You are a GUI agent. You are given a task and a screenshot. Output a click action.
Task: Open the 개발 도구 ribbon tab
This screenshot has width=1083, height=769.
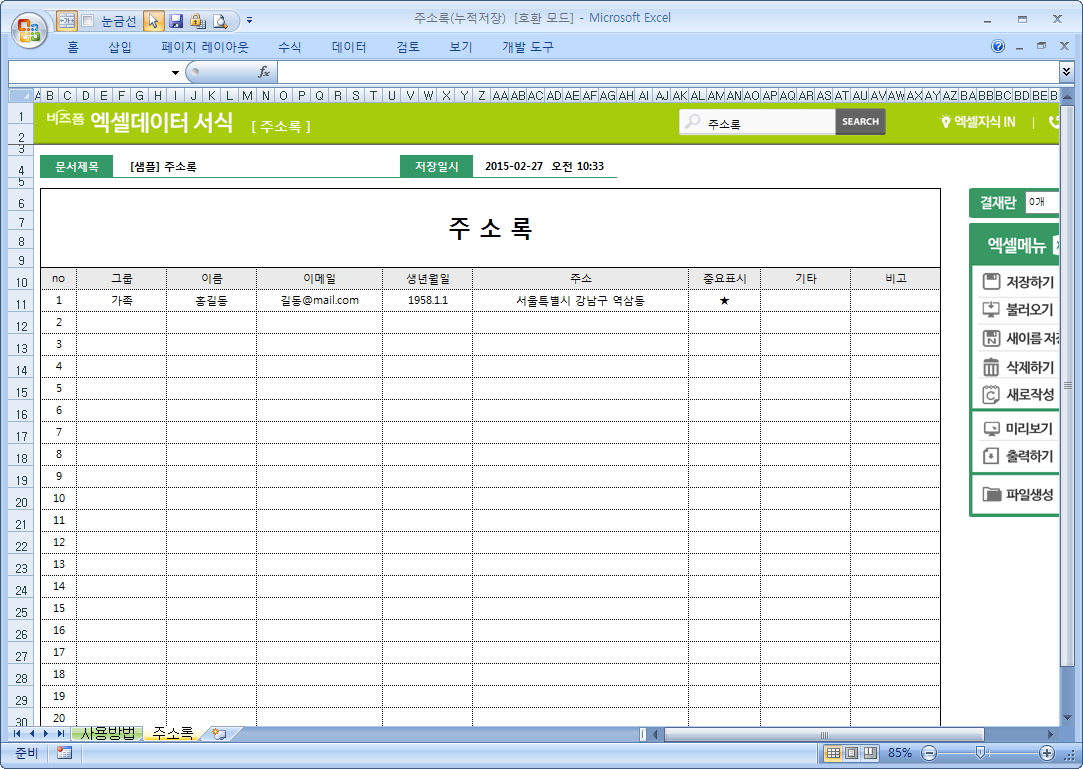528,47
